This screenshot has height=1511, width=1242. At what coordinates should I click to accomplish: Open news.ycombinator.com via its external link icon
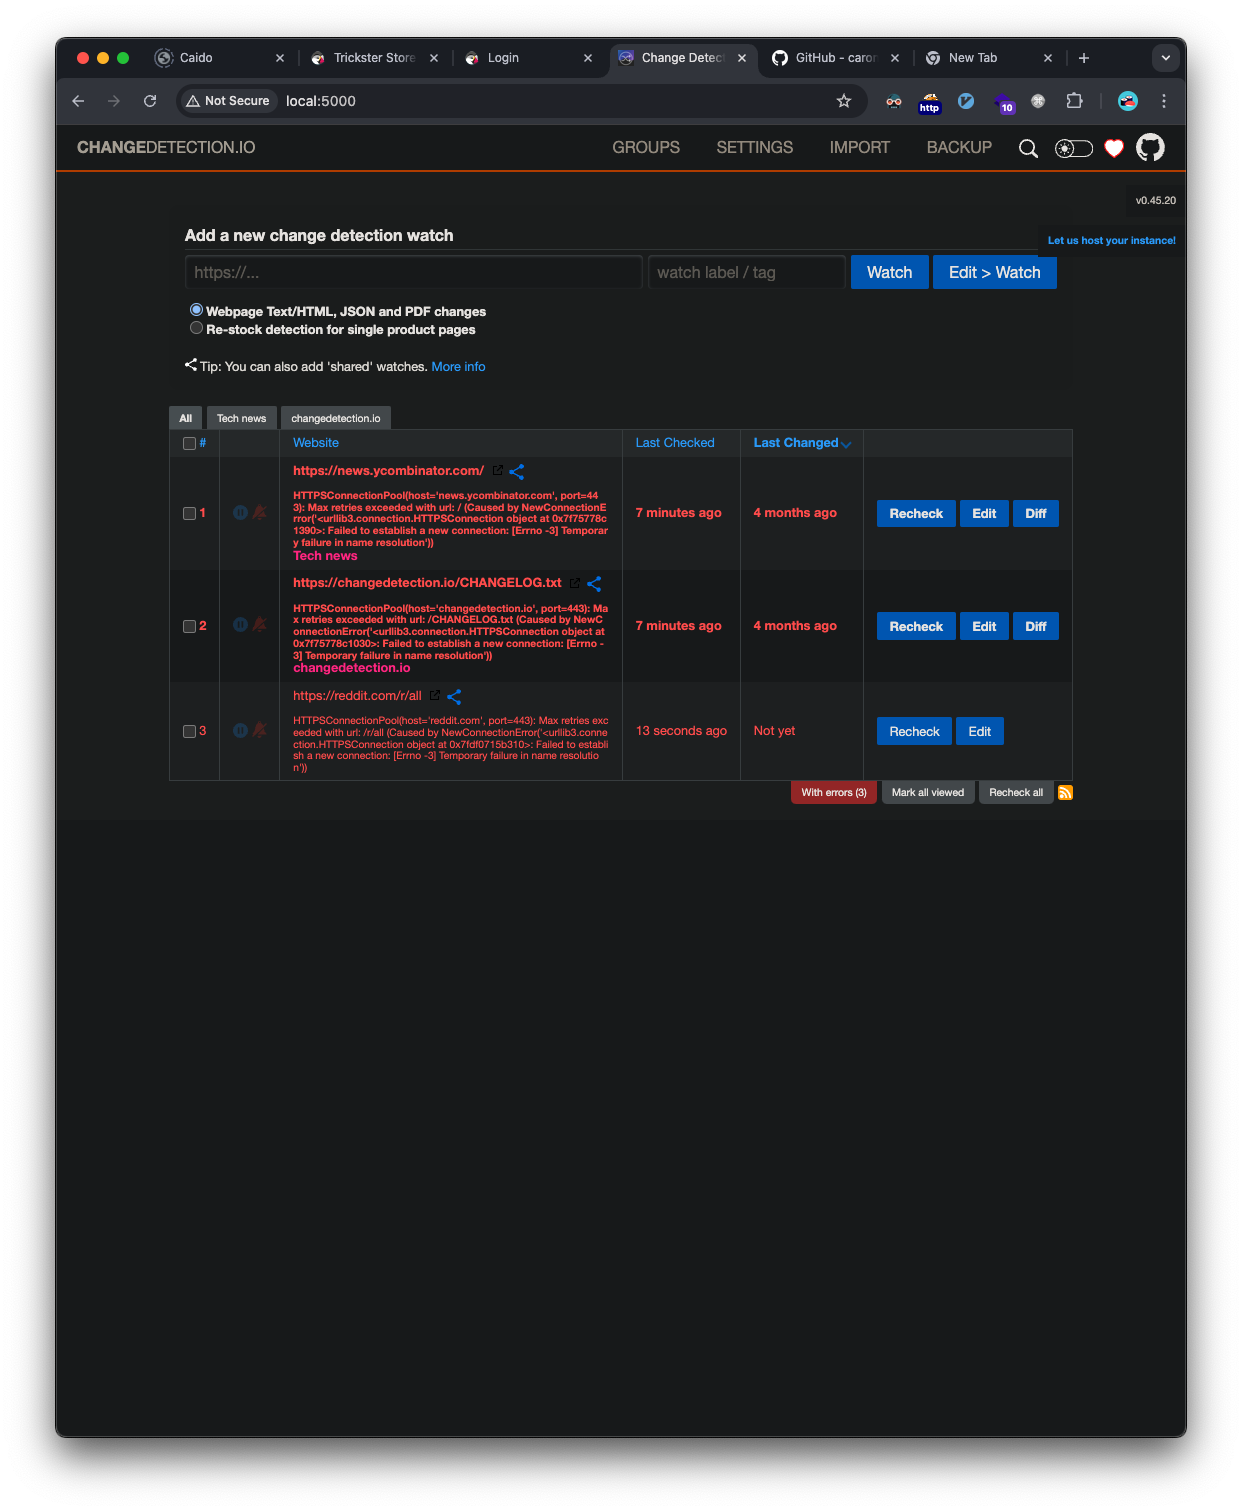point(497,470)
